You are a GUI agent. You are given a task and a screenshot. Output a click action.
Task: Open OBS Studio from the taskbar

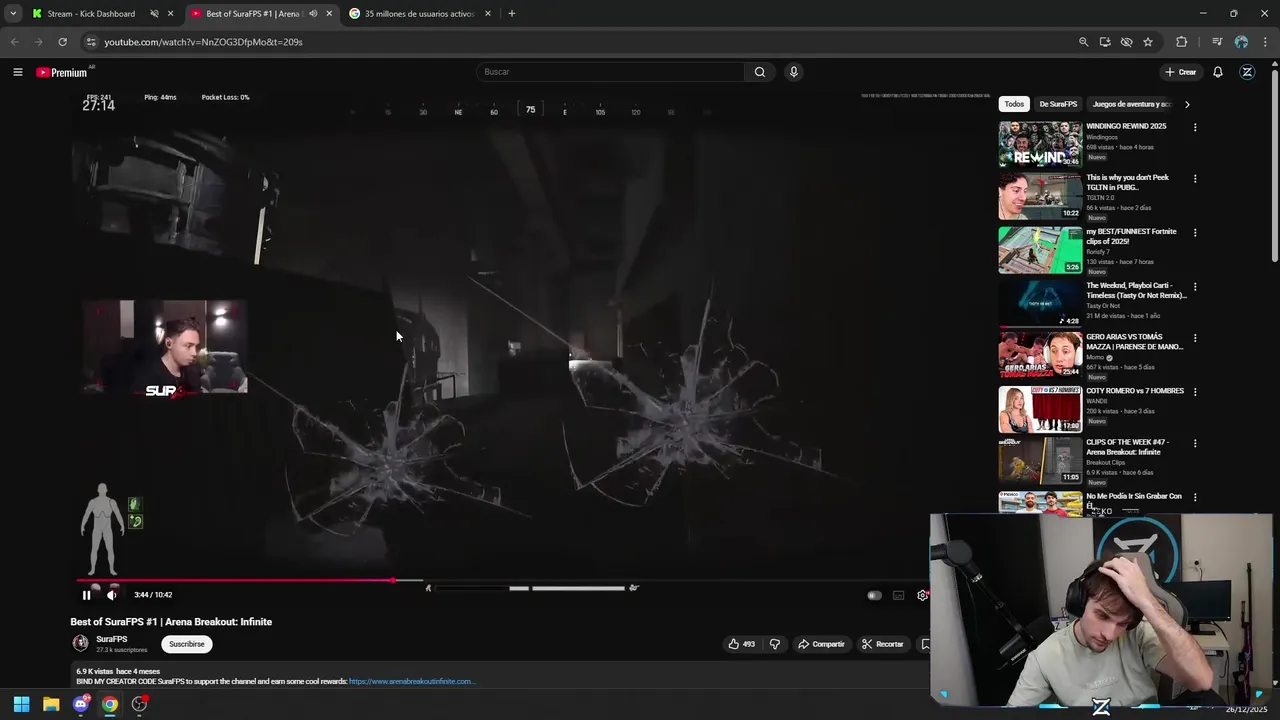(139, 704)
